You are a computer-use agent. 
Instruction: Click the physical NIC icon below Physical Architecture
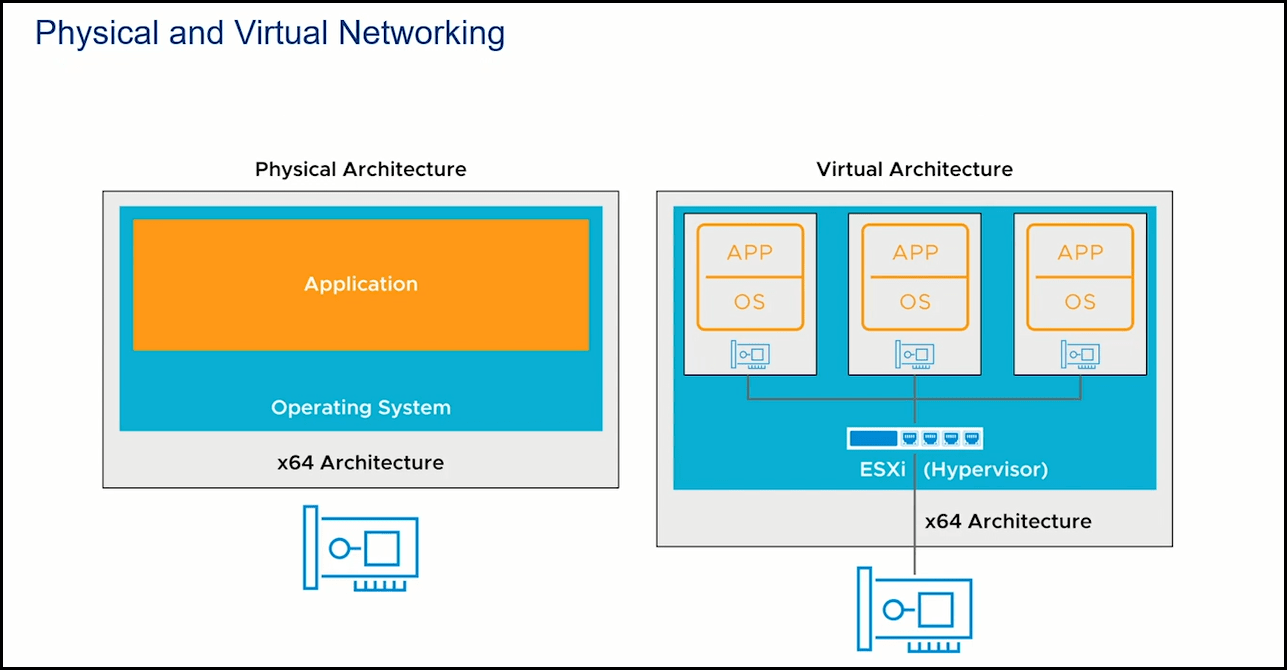click(360, 548)
